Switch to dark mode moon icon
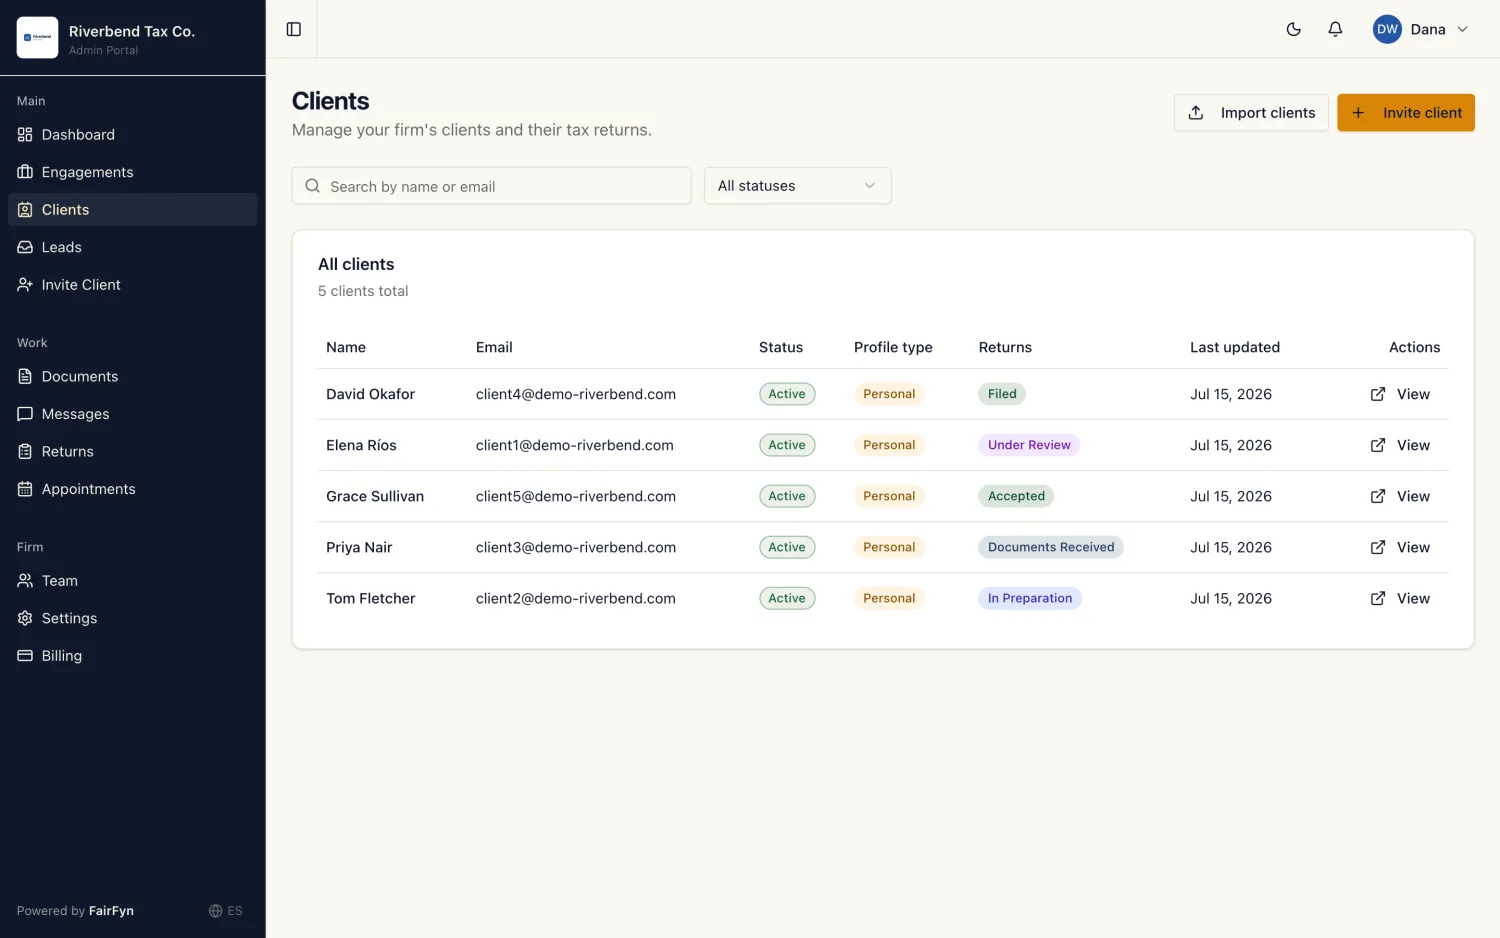 click(1293, 29)
